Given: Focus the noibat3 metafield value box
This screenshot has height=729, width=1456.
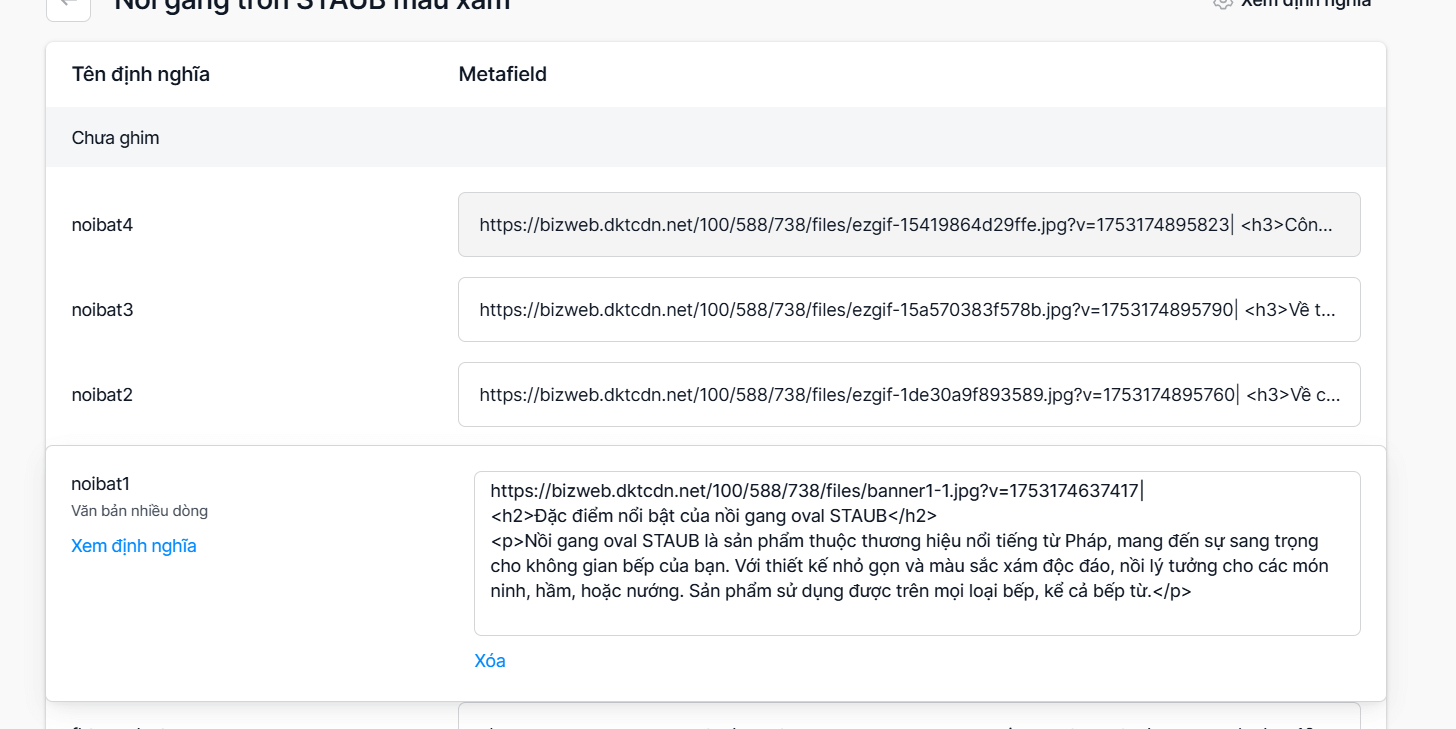Looking at the screenshot, I should click(909, 310).
